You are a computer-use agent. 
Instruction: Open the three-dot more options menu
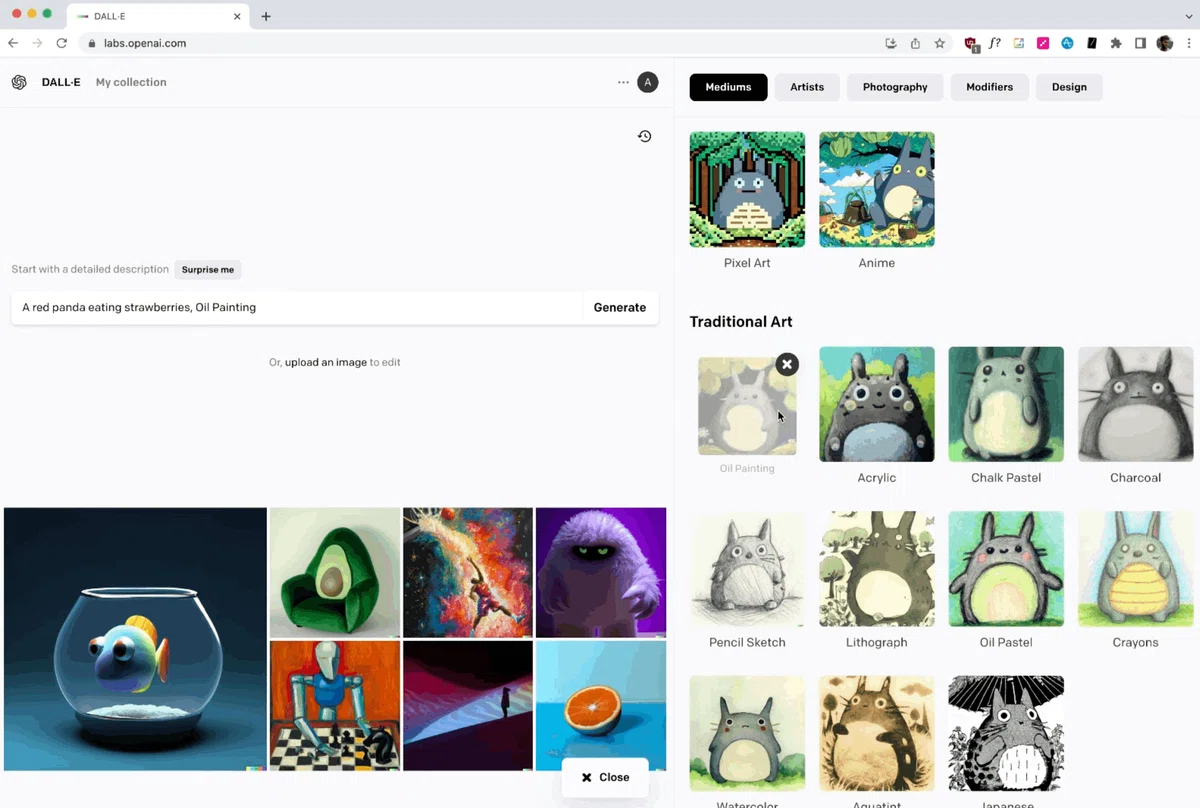623,82
